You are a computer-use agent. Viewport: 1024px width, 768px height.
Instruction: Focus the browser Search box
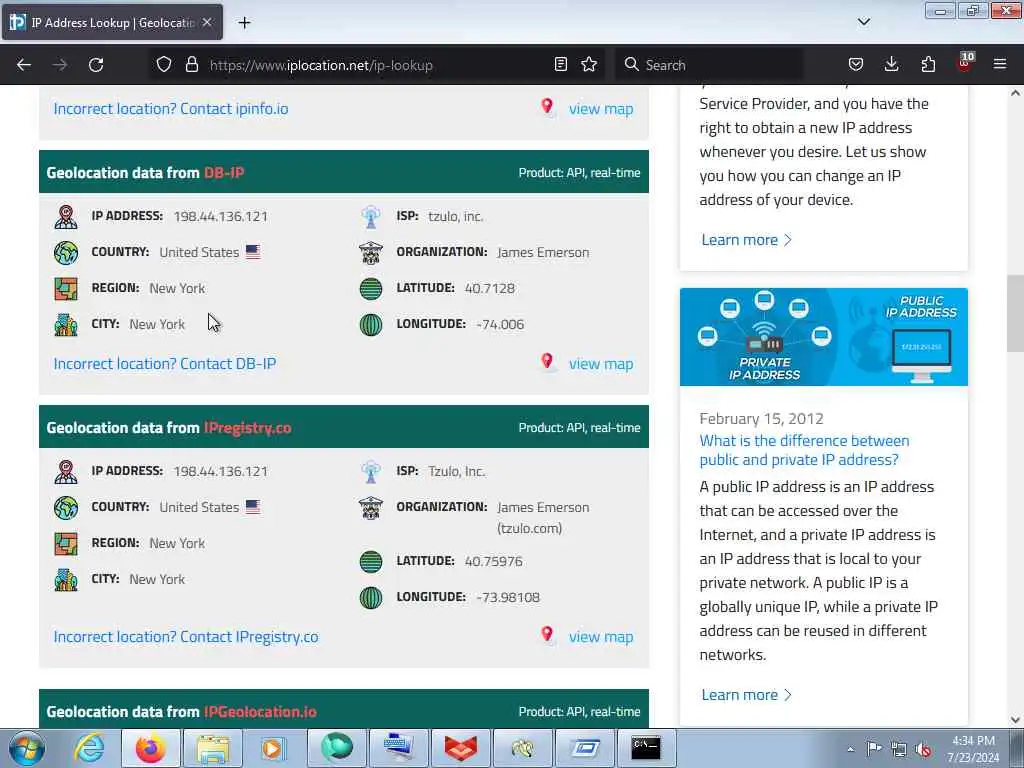(709, 65)
